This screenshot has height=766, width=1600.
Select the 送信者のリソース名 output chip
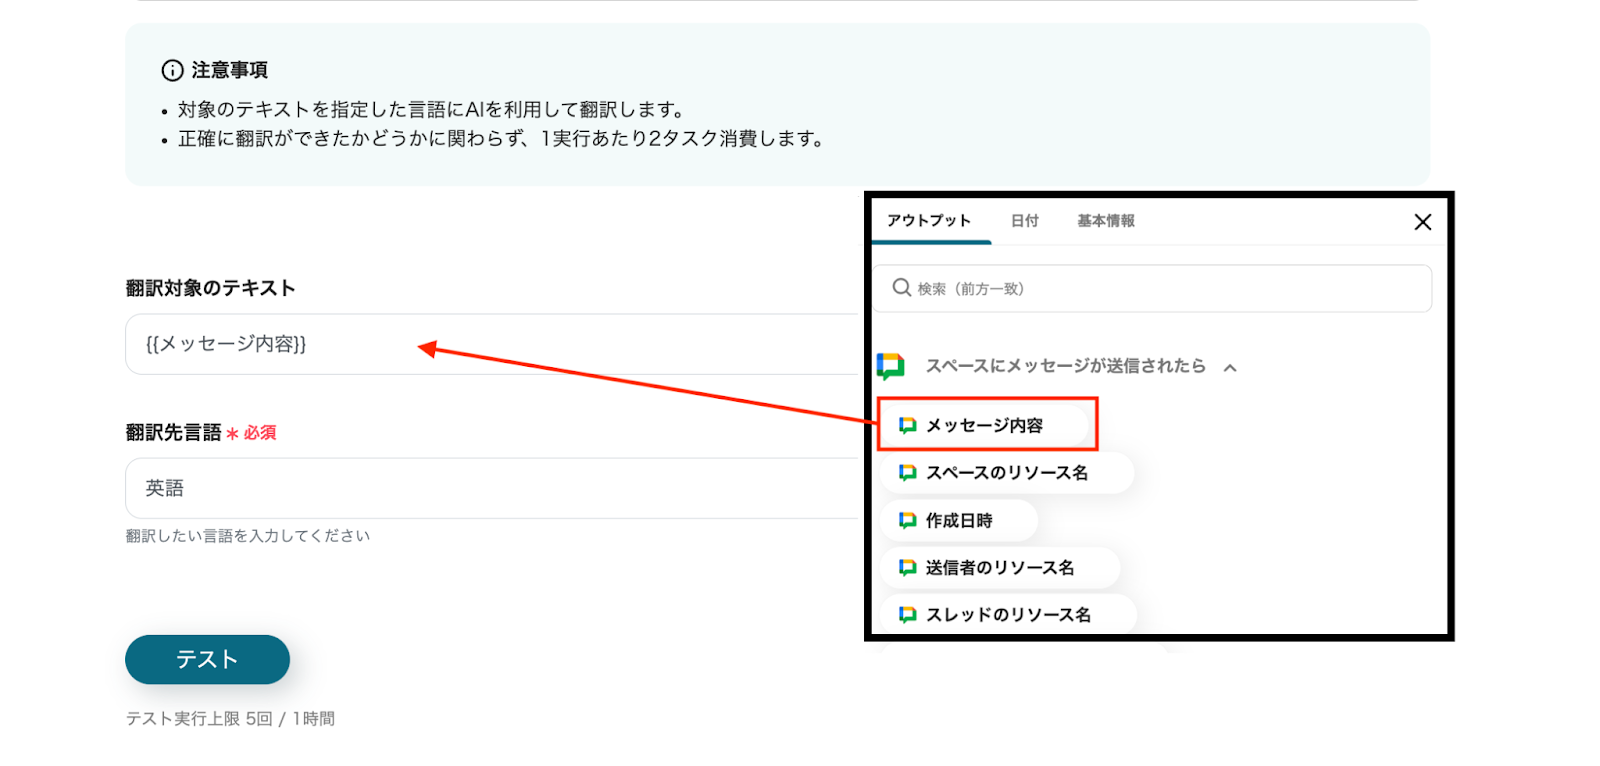[1000, 567]
